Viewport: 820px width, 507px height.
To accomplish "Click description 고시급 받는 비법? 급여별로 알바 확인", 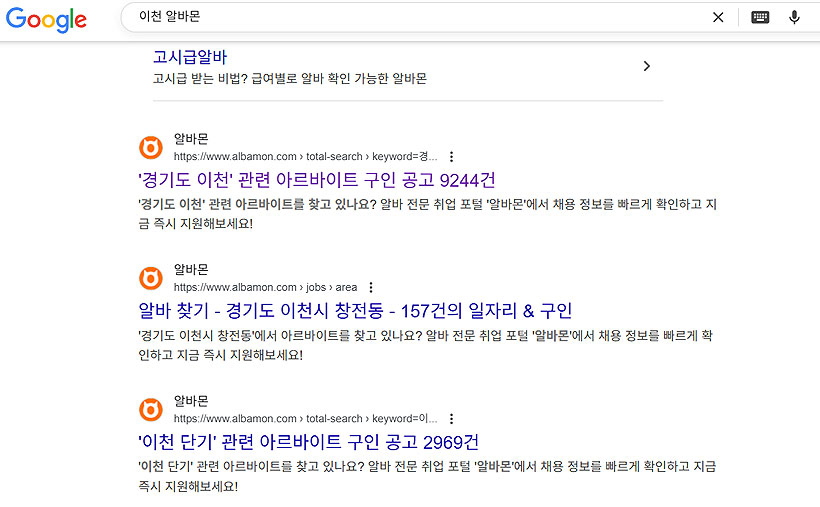I will tap(290, 78).
